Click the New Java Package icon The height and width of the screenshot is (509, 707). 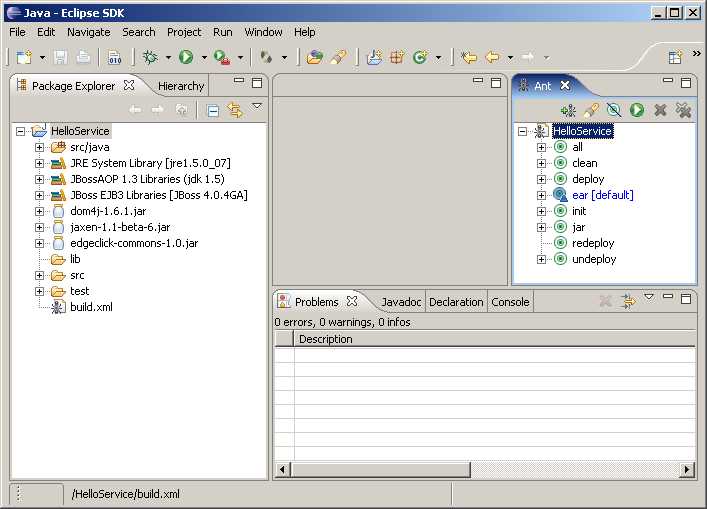pyautogui.click(x=397, y=57)
